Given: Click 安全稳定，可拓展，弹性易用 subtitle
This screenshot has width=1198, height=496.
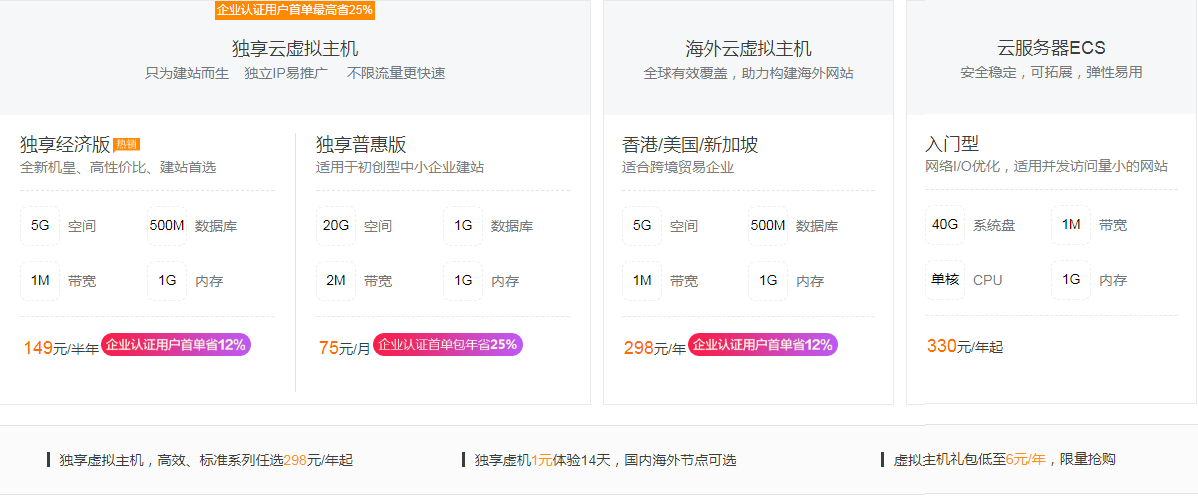Looking at the screenshot, I should pos(1051,73).
